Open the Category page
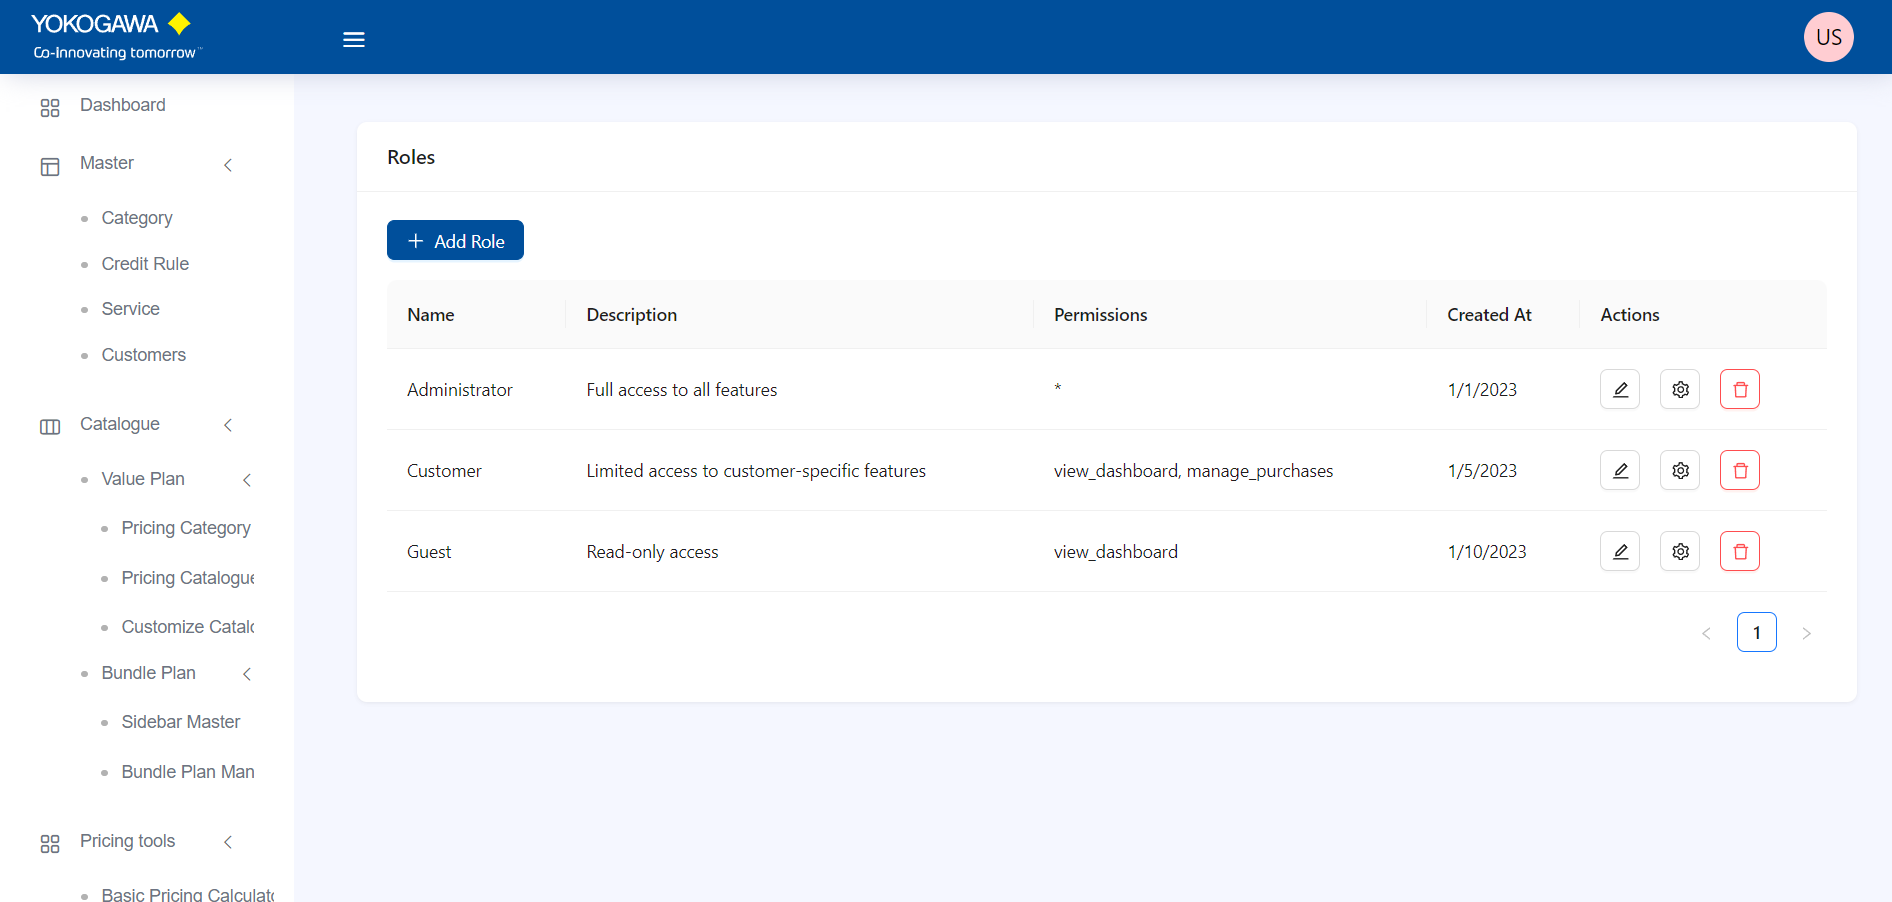The height and width of the screenshot is (902, 1892). pyautogui.click(x=137, y=218)
